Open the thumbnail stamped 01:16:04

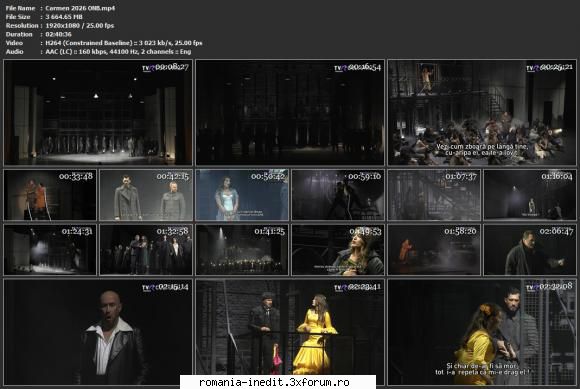coord(530,195)
